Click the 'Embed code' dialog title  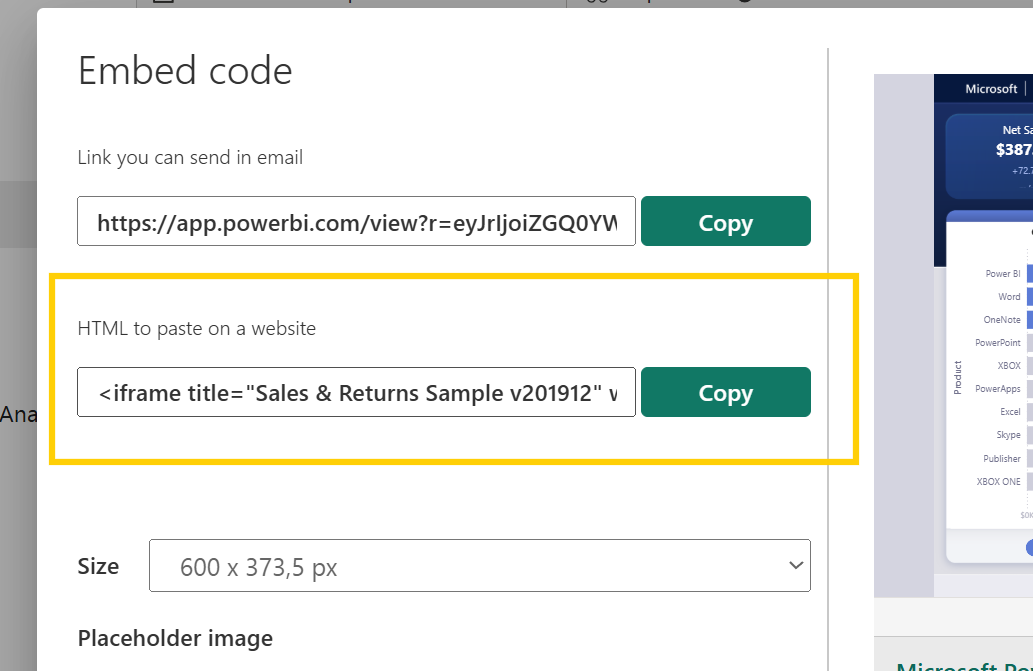point(185,70)
